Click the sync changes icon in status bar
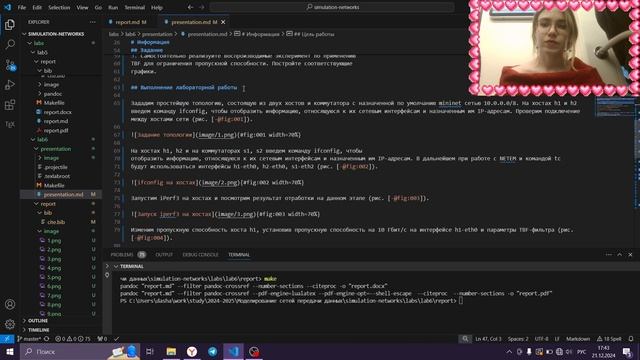Screen dimensions: 640x360 47,339
